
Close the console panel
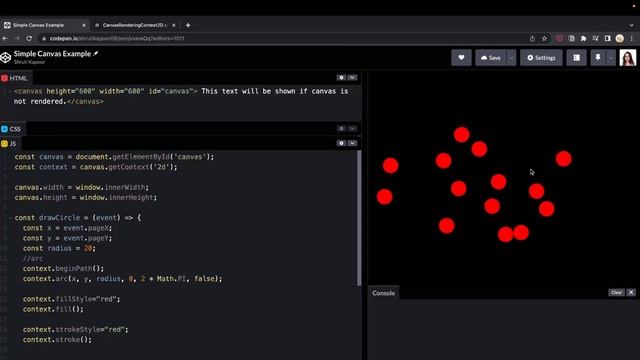pyautogui.click(x=631, y=293)
